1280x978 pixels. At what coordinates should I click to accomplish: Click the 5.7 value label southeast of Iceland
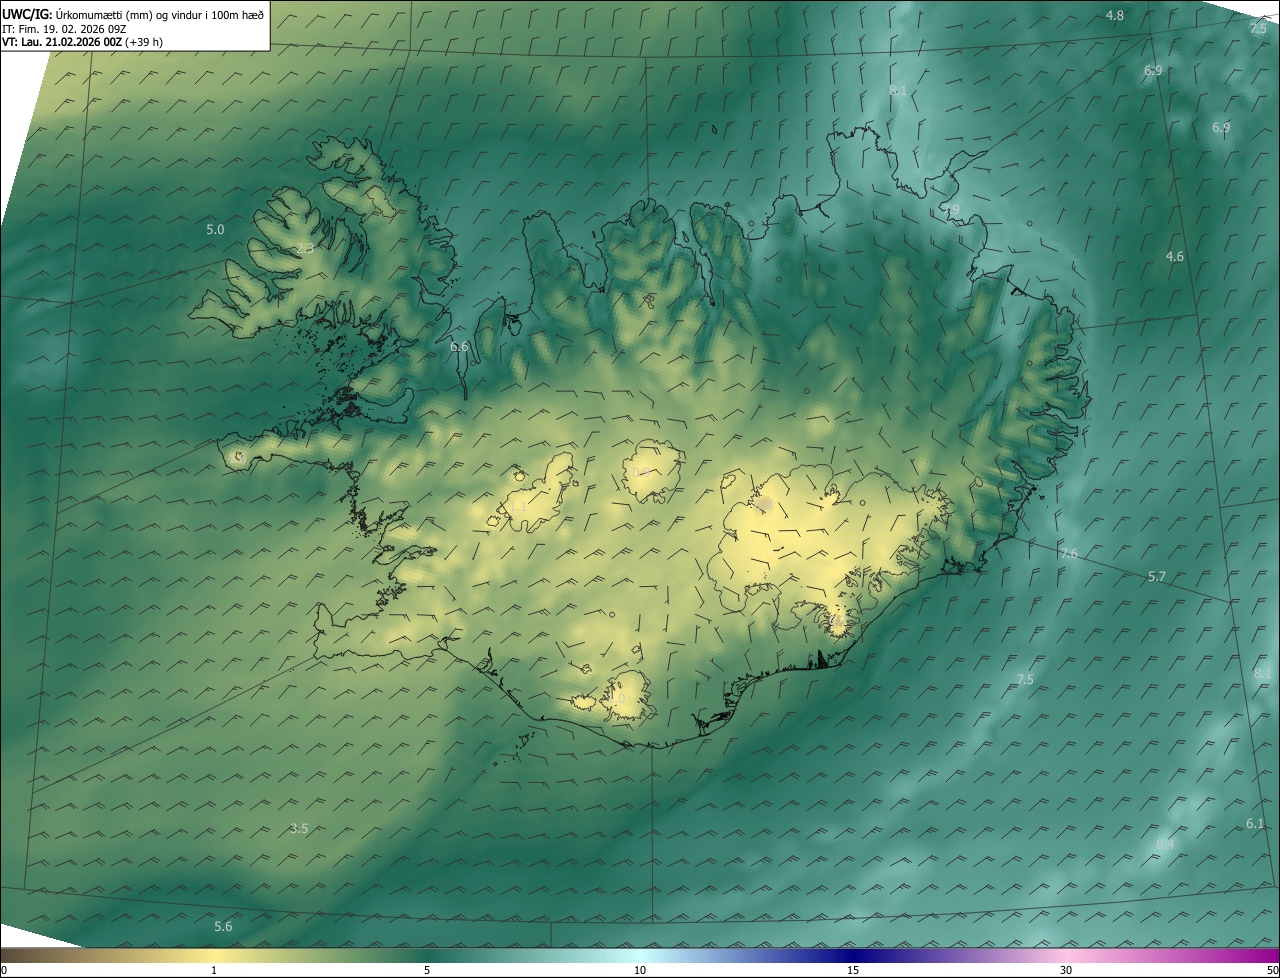tap(1157, 577)
